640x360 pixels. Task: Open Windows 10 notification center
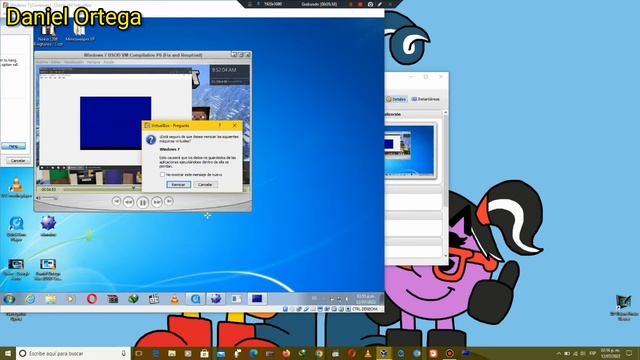click(x=629, y=353)
